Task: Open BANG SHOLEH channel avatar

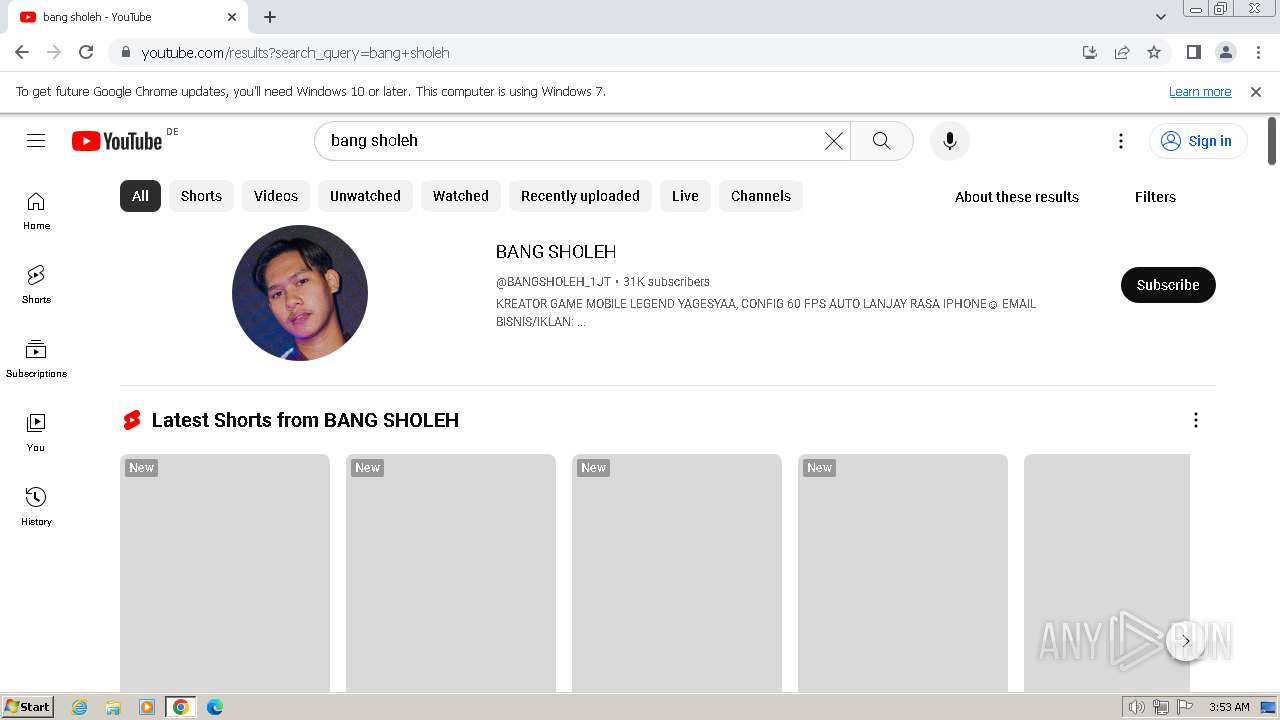Action: pos(300,293)
